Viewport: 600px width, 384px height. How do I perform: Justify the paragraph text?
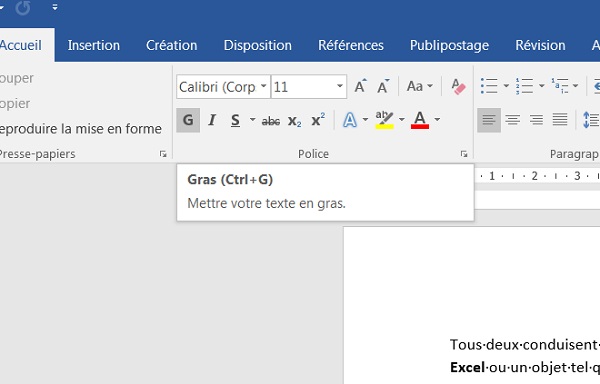pos(560,120)
